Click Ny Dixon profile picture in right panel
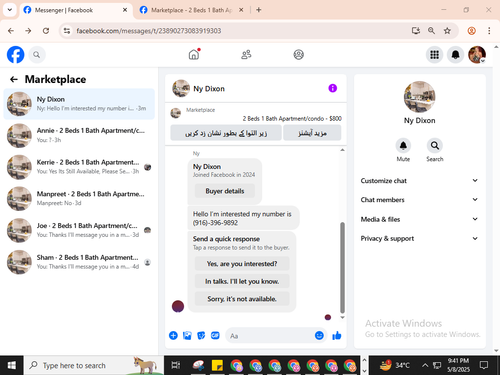 tap(419, 97)
